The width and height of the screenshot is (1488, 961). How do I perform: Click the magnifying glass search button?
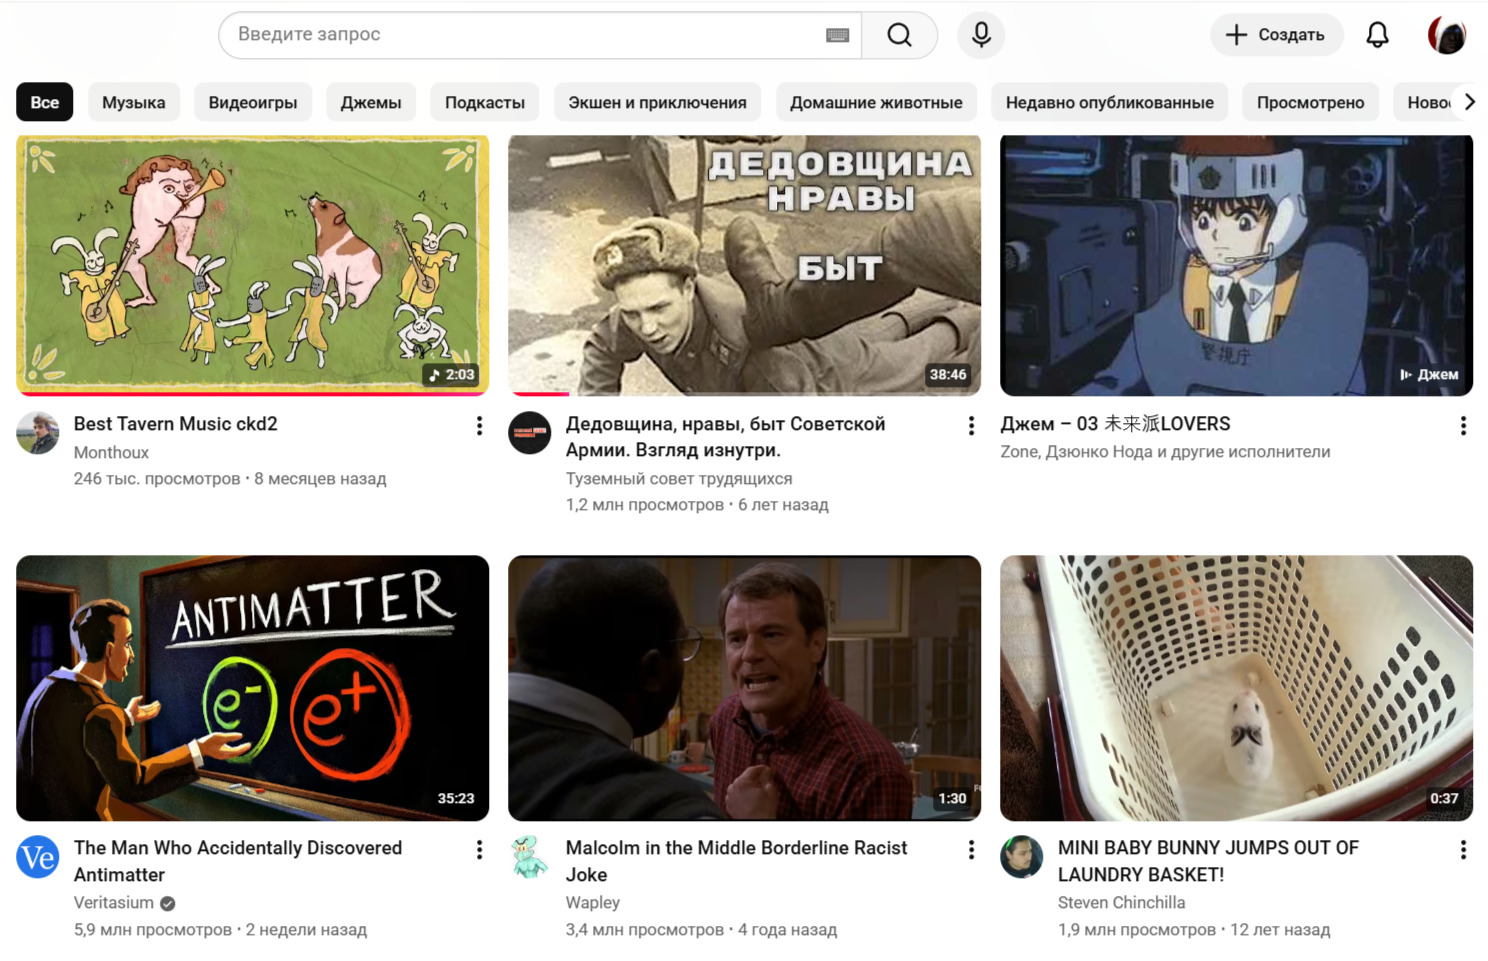tap(899, 35)
